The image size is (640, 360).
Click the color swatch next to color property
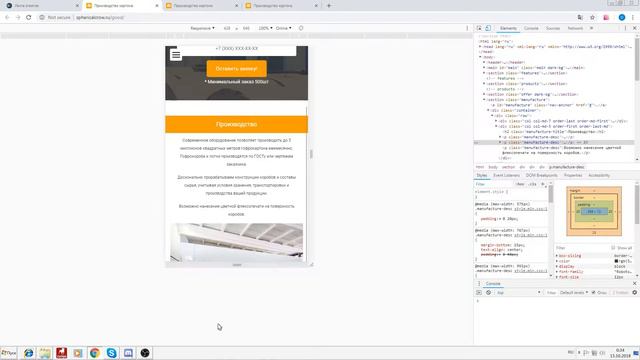(616, 261)
